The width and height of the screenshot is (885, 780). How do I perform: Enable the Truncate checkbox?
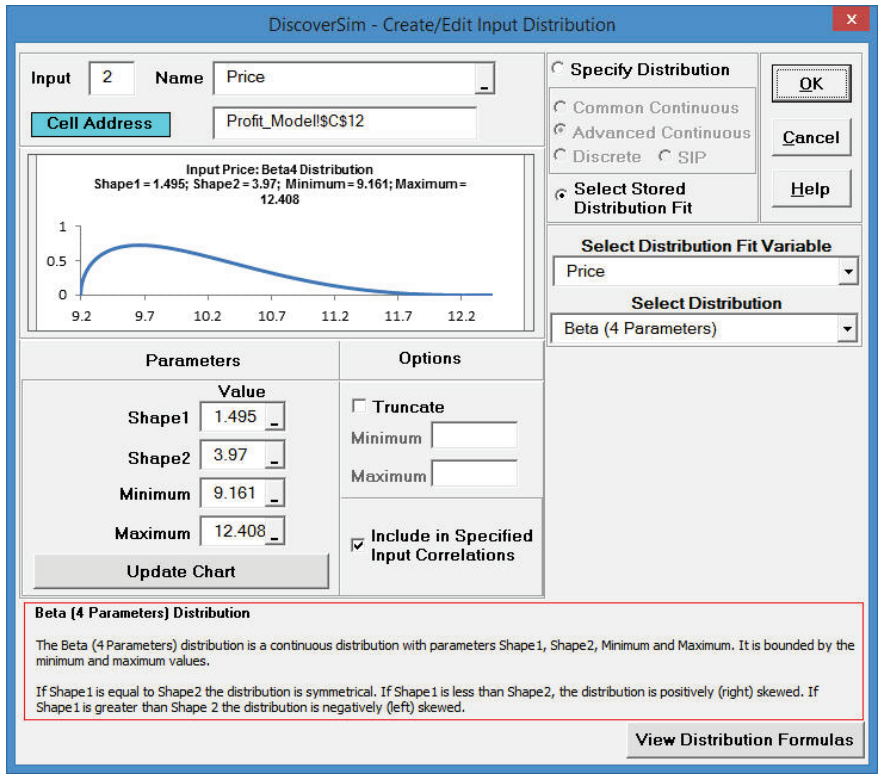359,407
